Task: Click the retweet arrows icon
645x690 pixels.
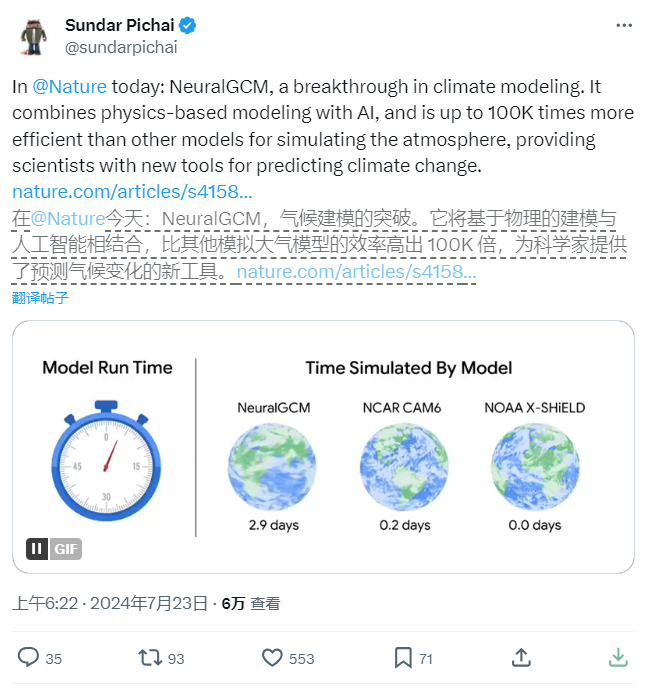Action: [x=150, y=657]
